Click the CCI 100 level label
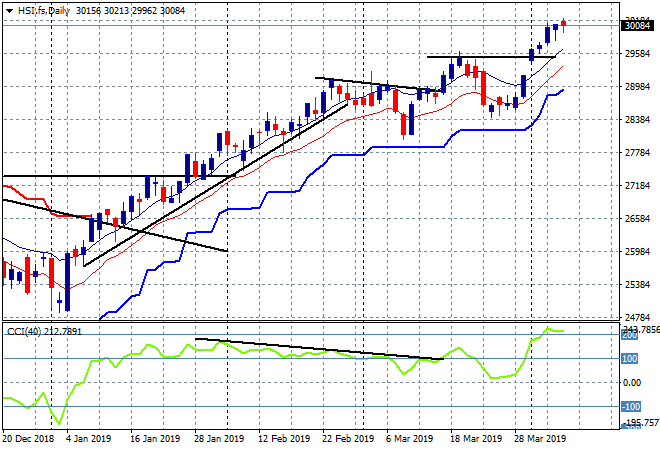The width and height of the screenshot is (660, 450). 632,359
